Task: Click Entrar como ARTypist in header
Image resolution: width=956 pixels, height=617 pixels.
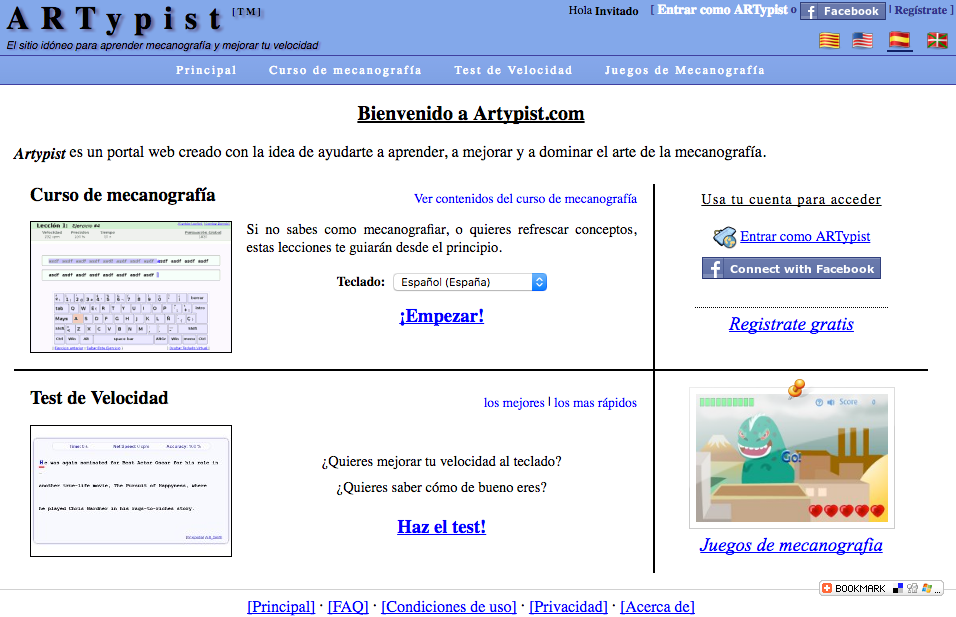Action: [x=722, y=10]
